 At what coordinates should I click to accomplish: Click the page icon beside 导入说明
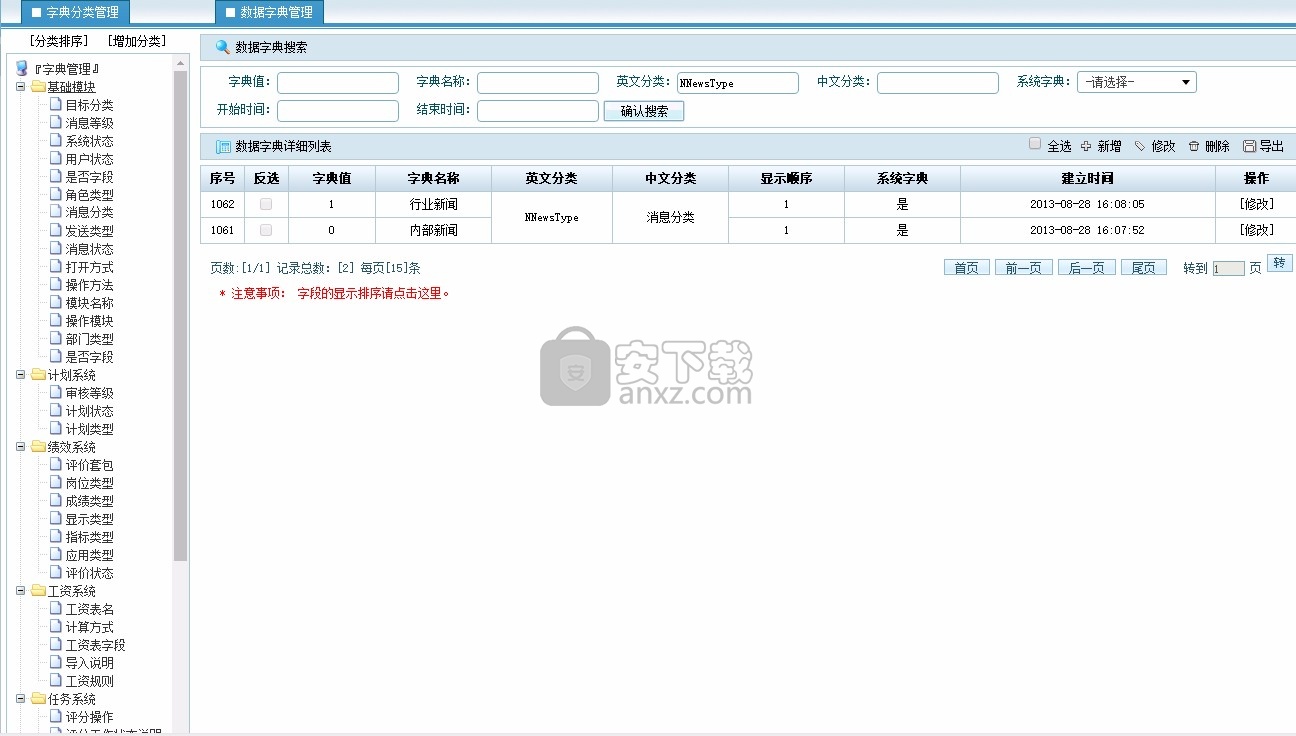[57, 662]
